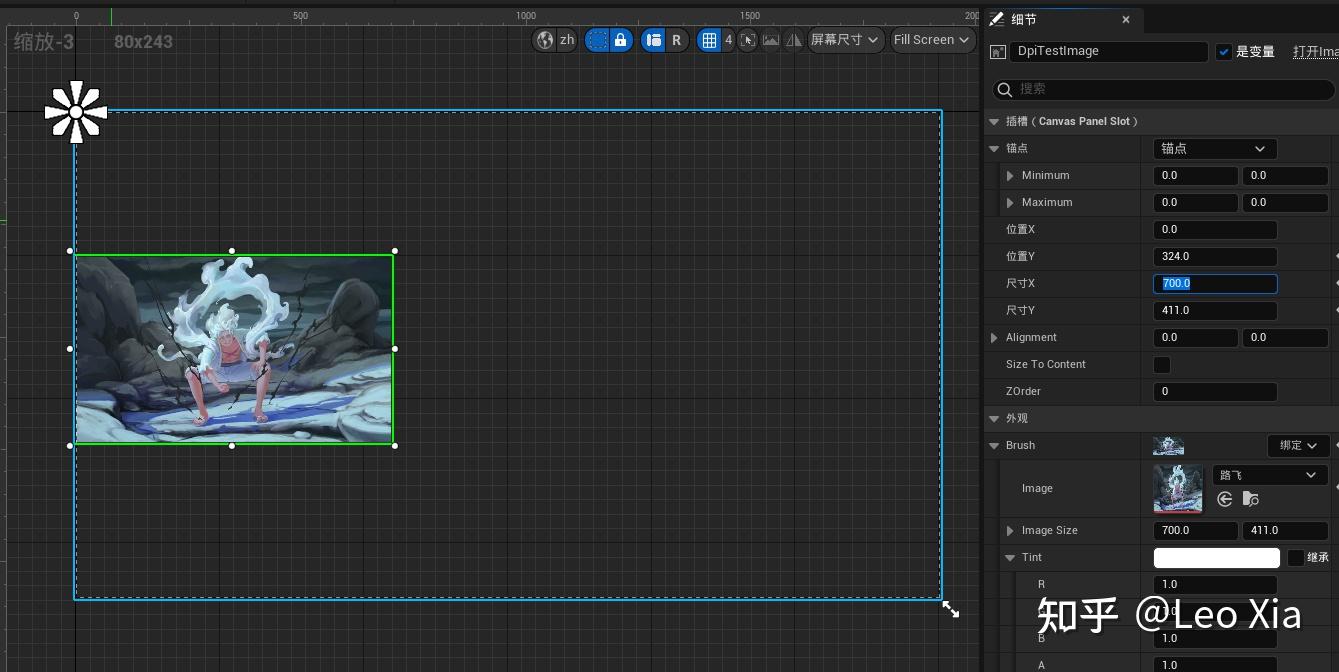Toggle the 继承 inherit checkbox
The width and height of the screenshot is (1339, 672).
[x=1296, y=557]
